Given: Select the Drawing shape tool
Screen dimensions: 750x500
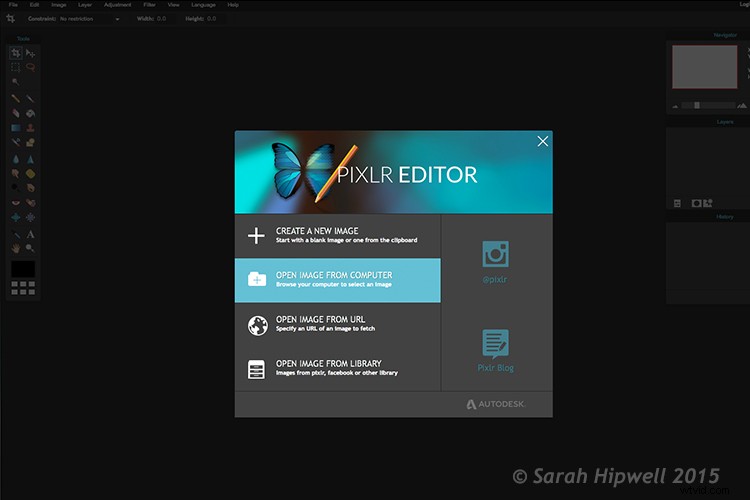Looking at the screenshot, I should point(31,142).
